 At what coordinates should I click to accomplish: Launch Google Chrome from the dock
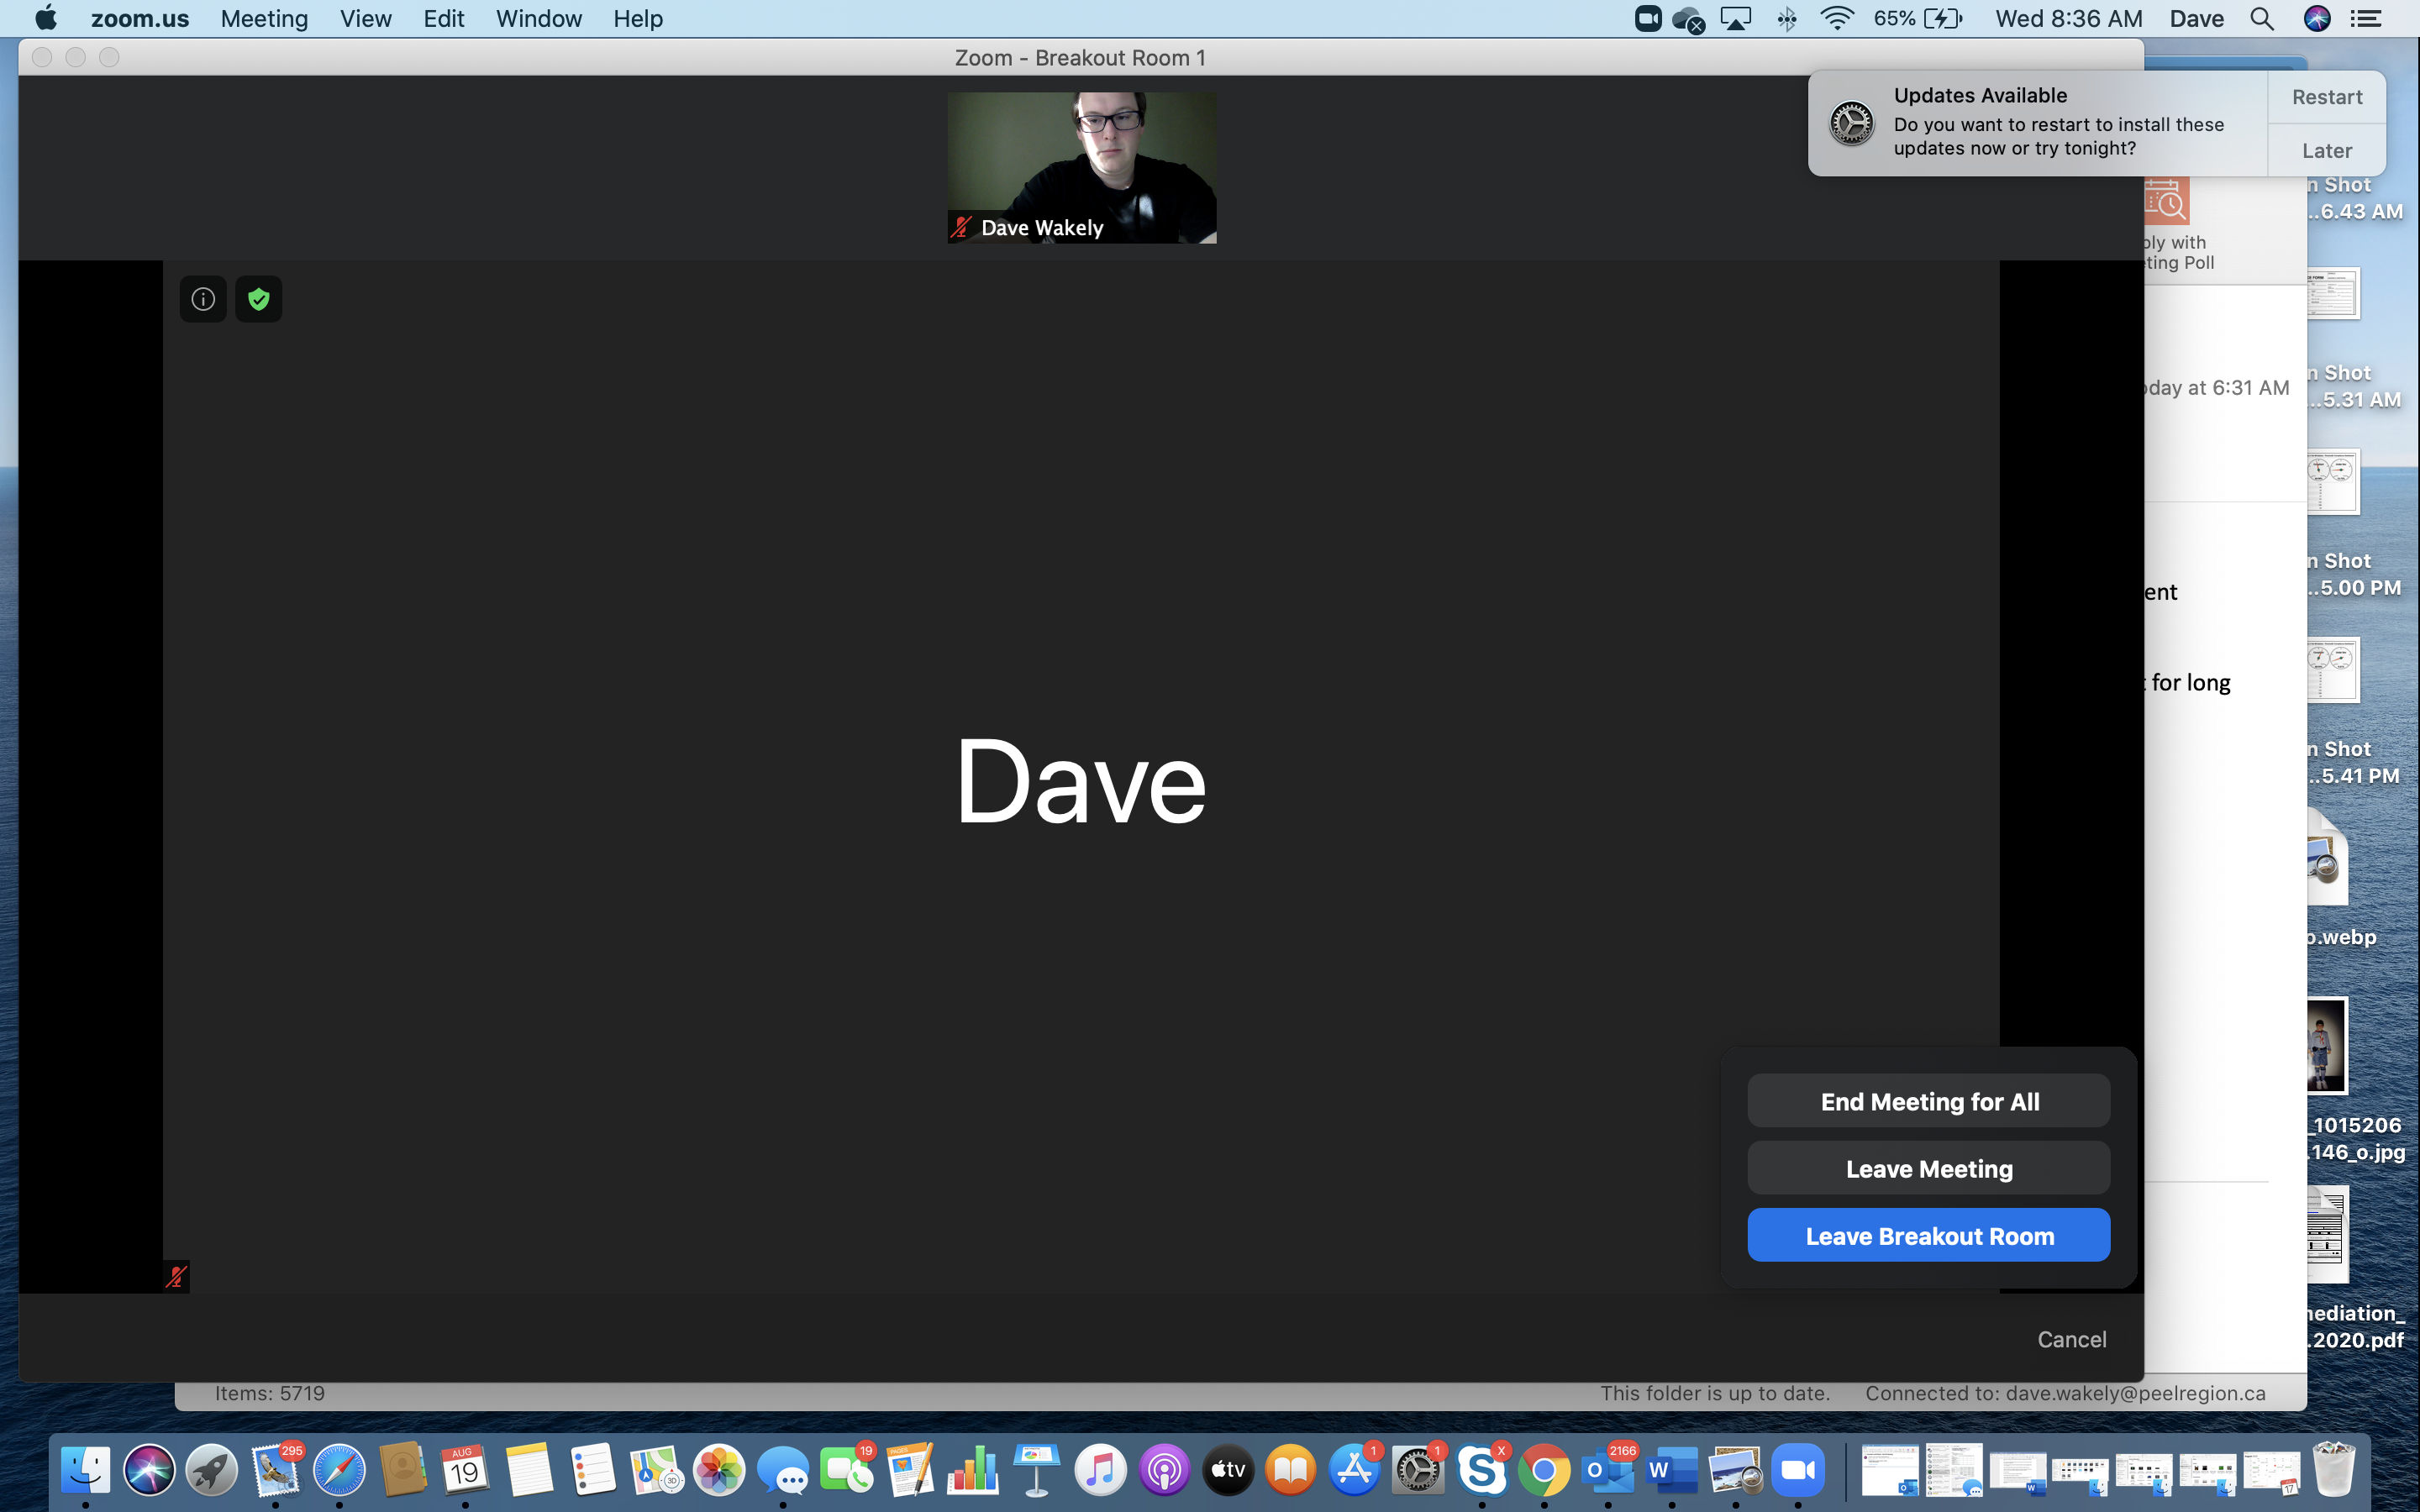pyautogui.click(x=1544, y=1470)
